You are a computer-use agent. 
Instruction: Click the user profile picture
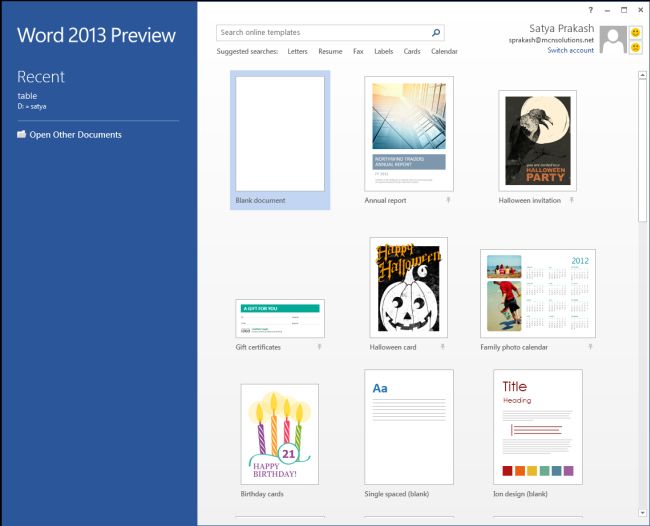[613, 40]
